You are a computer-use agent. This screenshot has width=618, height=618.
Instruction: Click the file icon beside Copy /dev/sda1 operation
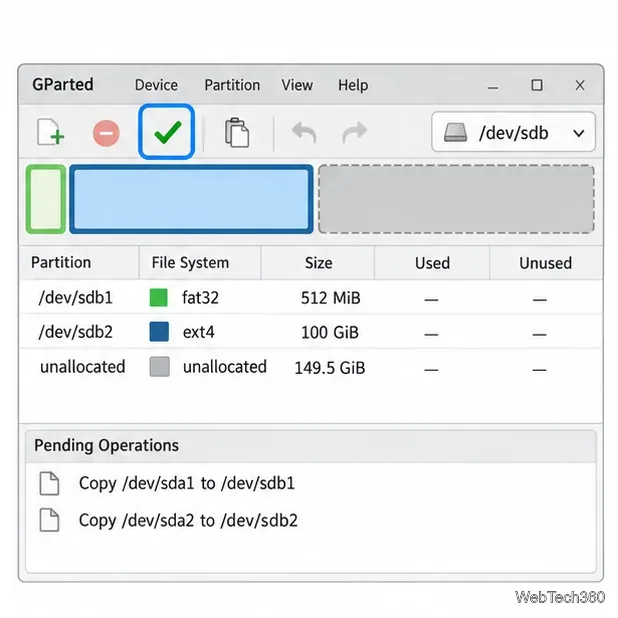click(50, 483)
